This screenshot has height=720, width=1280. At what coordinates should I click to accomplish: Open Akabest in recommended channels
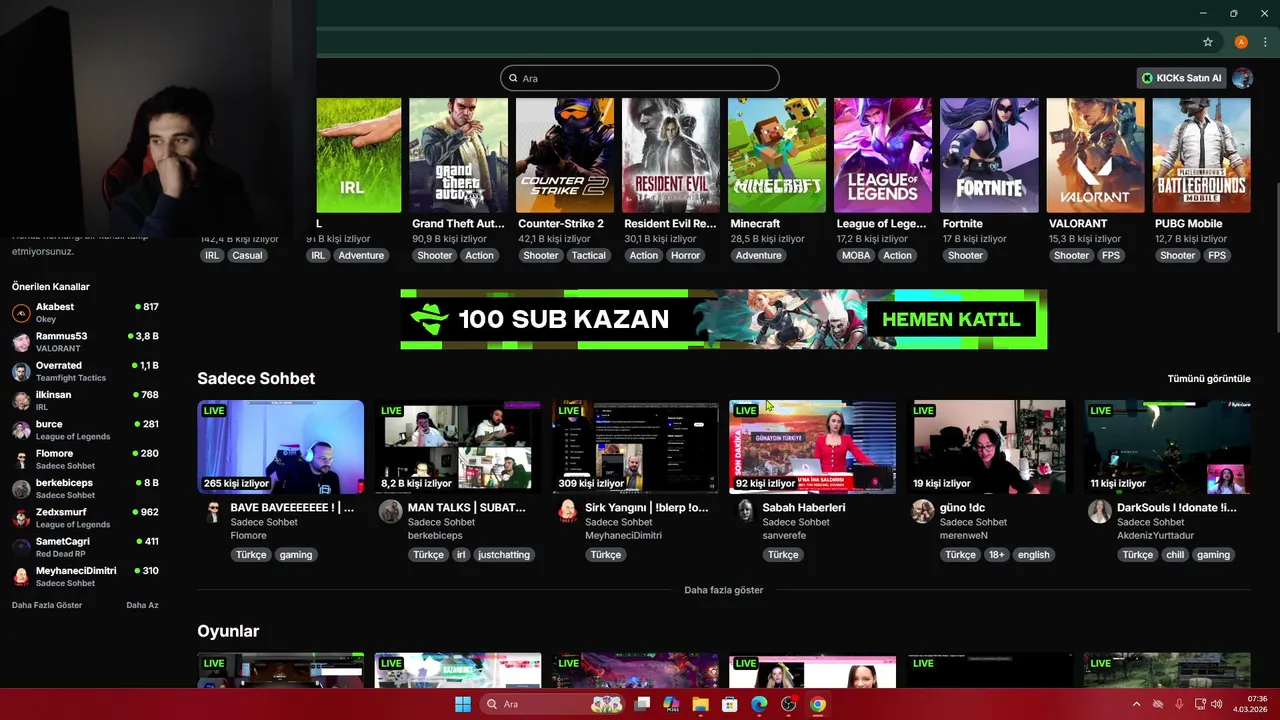click(85, 313)
